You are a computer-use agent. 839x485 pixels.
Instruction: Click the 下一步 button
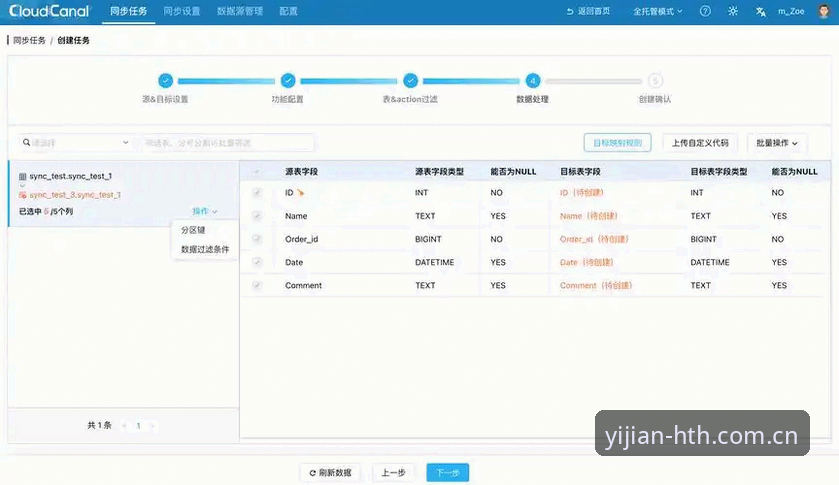pos(448,473)
